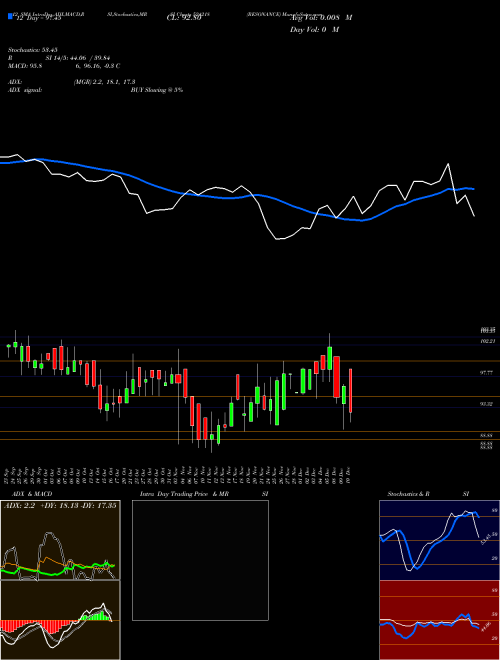Image resolution: width=500 pixels, height=660 pixels.
Task: Click the 'Avg Vol: 0.008 M' value
Action: tap(321, 18)
